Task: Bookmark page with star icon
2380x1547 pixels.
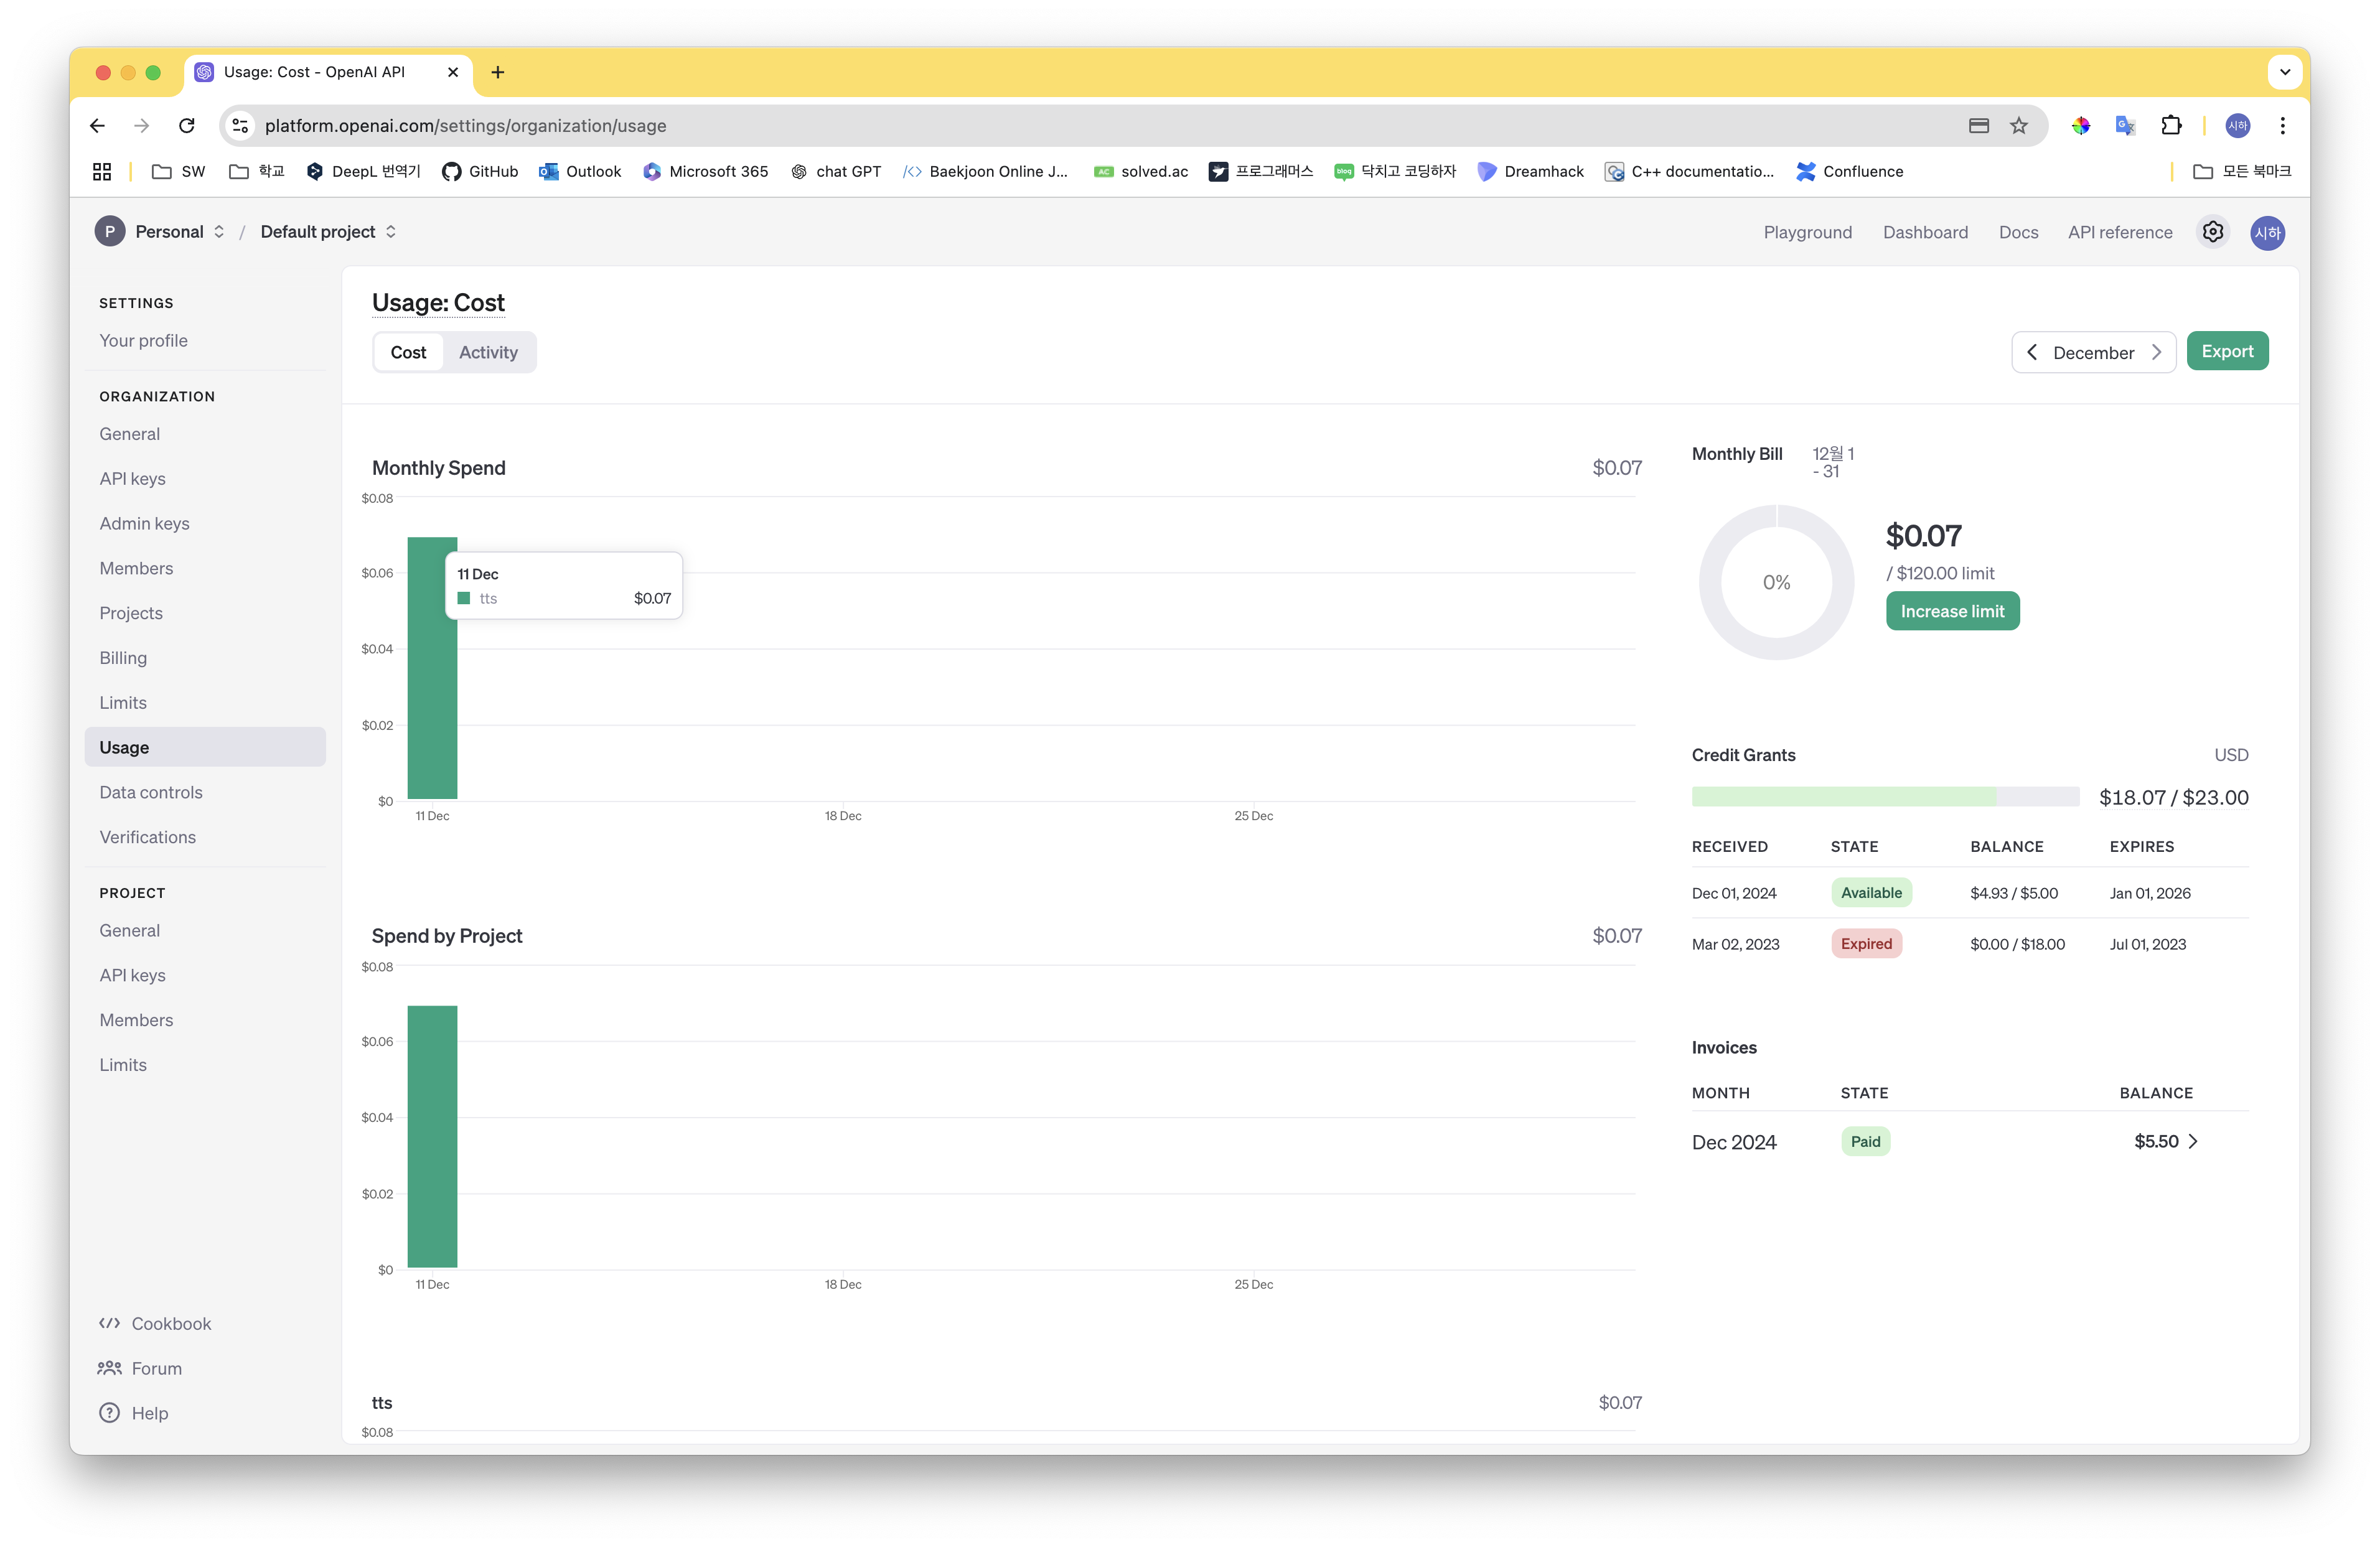Action: [2018, 126]
